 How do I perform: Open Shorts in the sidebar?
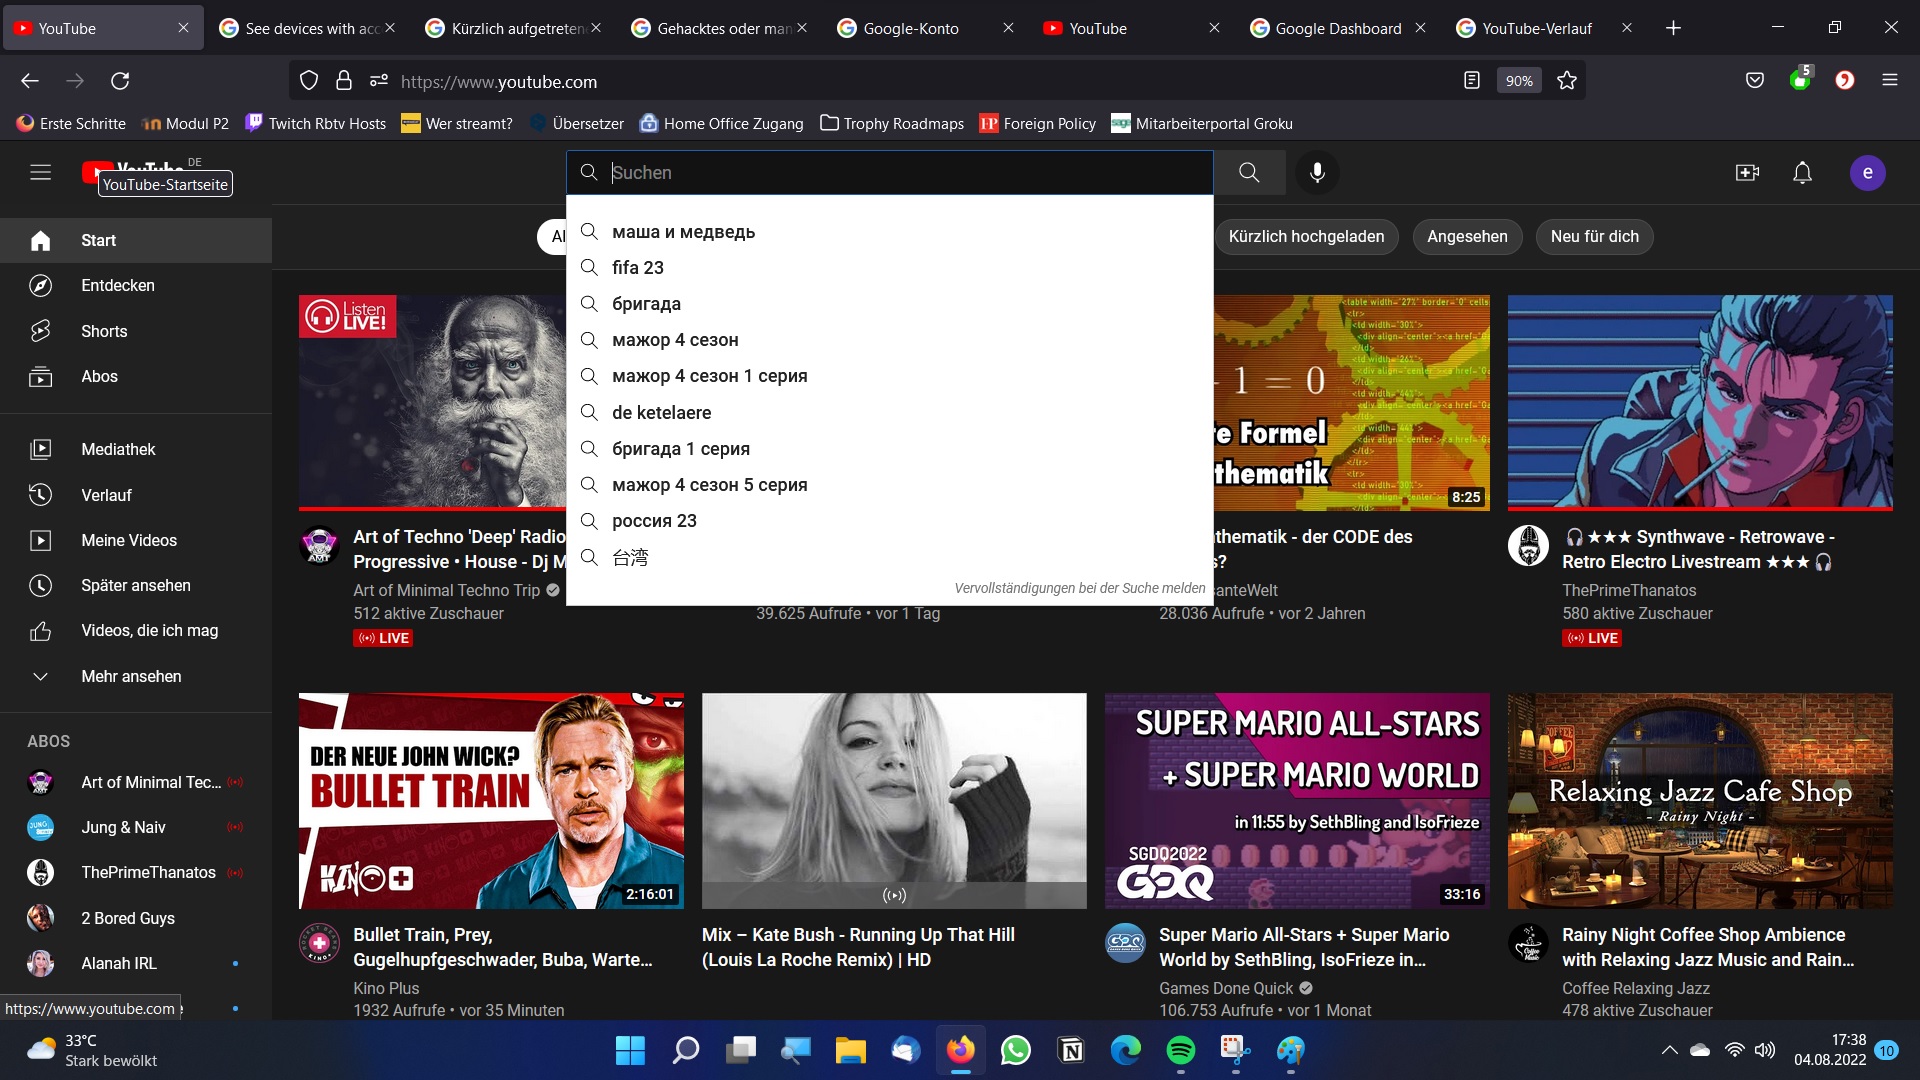(136, 331)
